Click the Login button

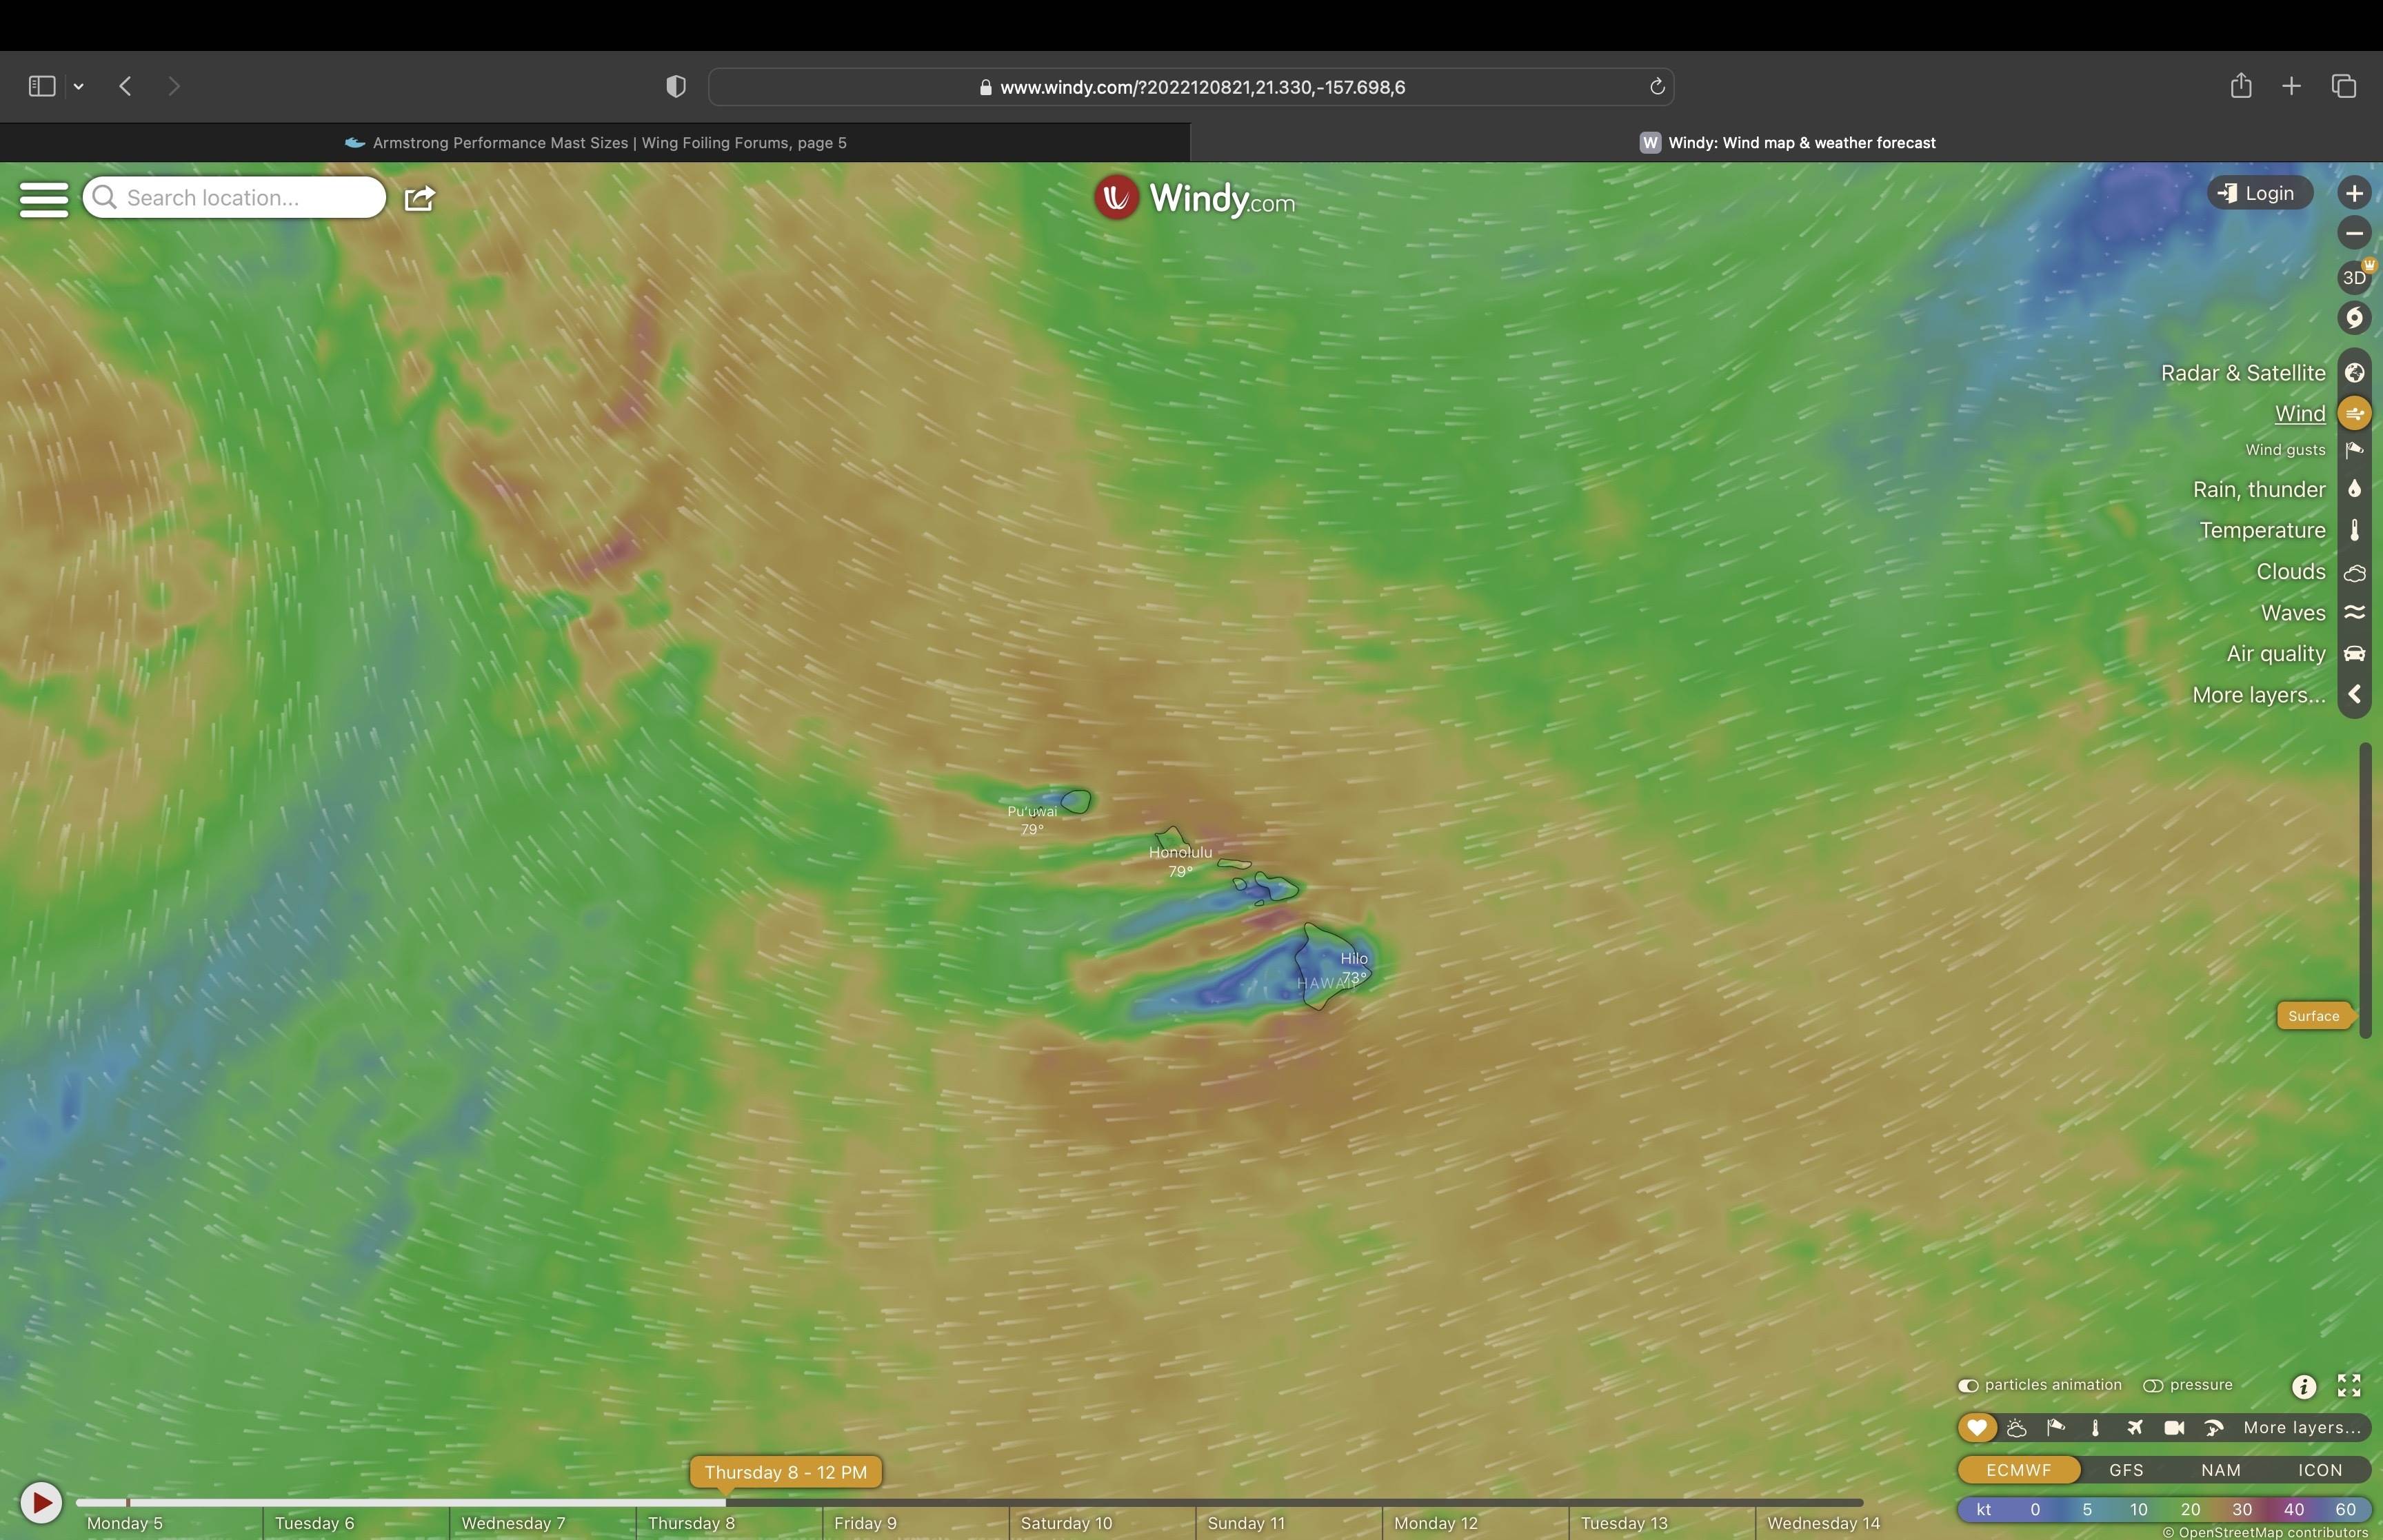tap(2259, 194)
